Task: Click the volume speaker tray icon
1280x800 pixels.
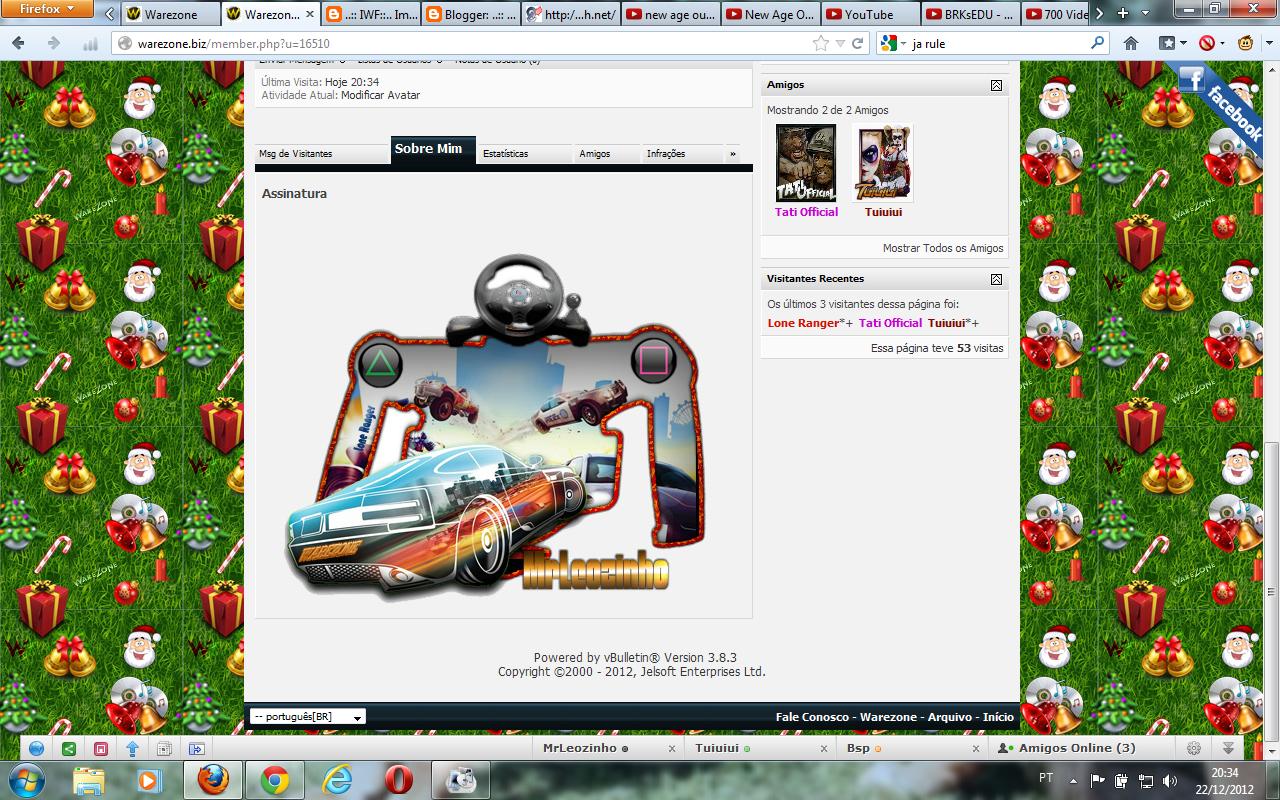Action: point(1170,780)
